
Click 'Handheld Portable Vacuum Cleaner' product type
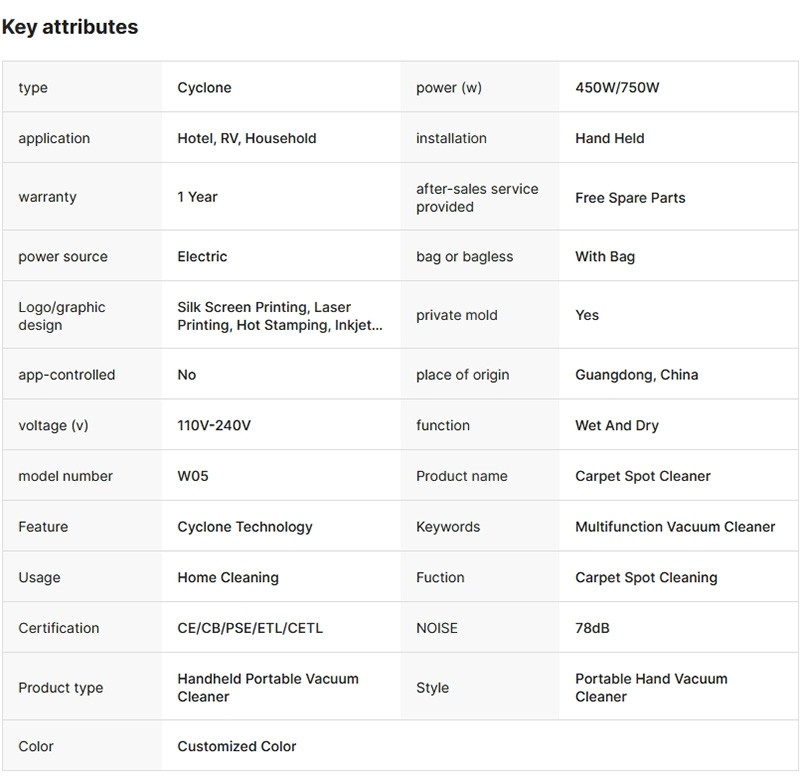click(x=267, y=687)
